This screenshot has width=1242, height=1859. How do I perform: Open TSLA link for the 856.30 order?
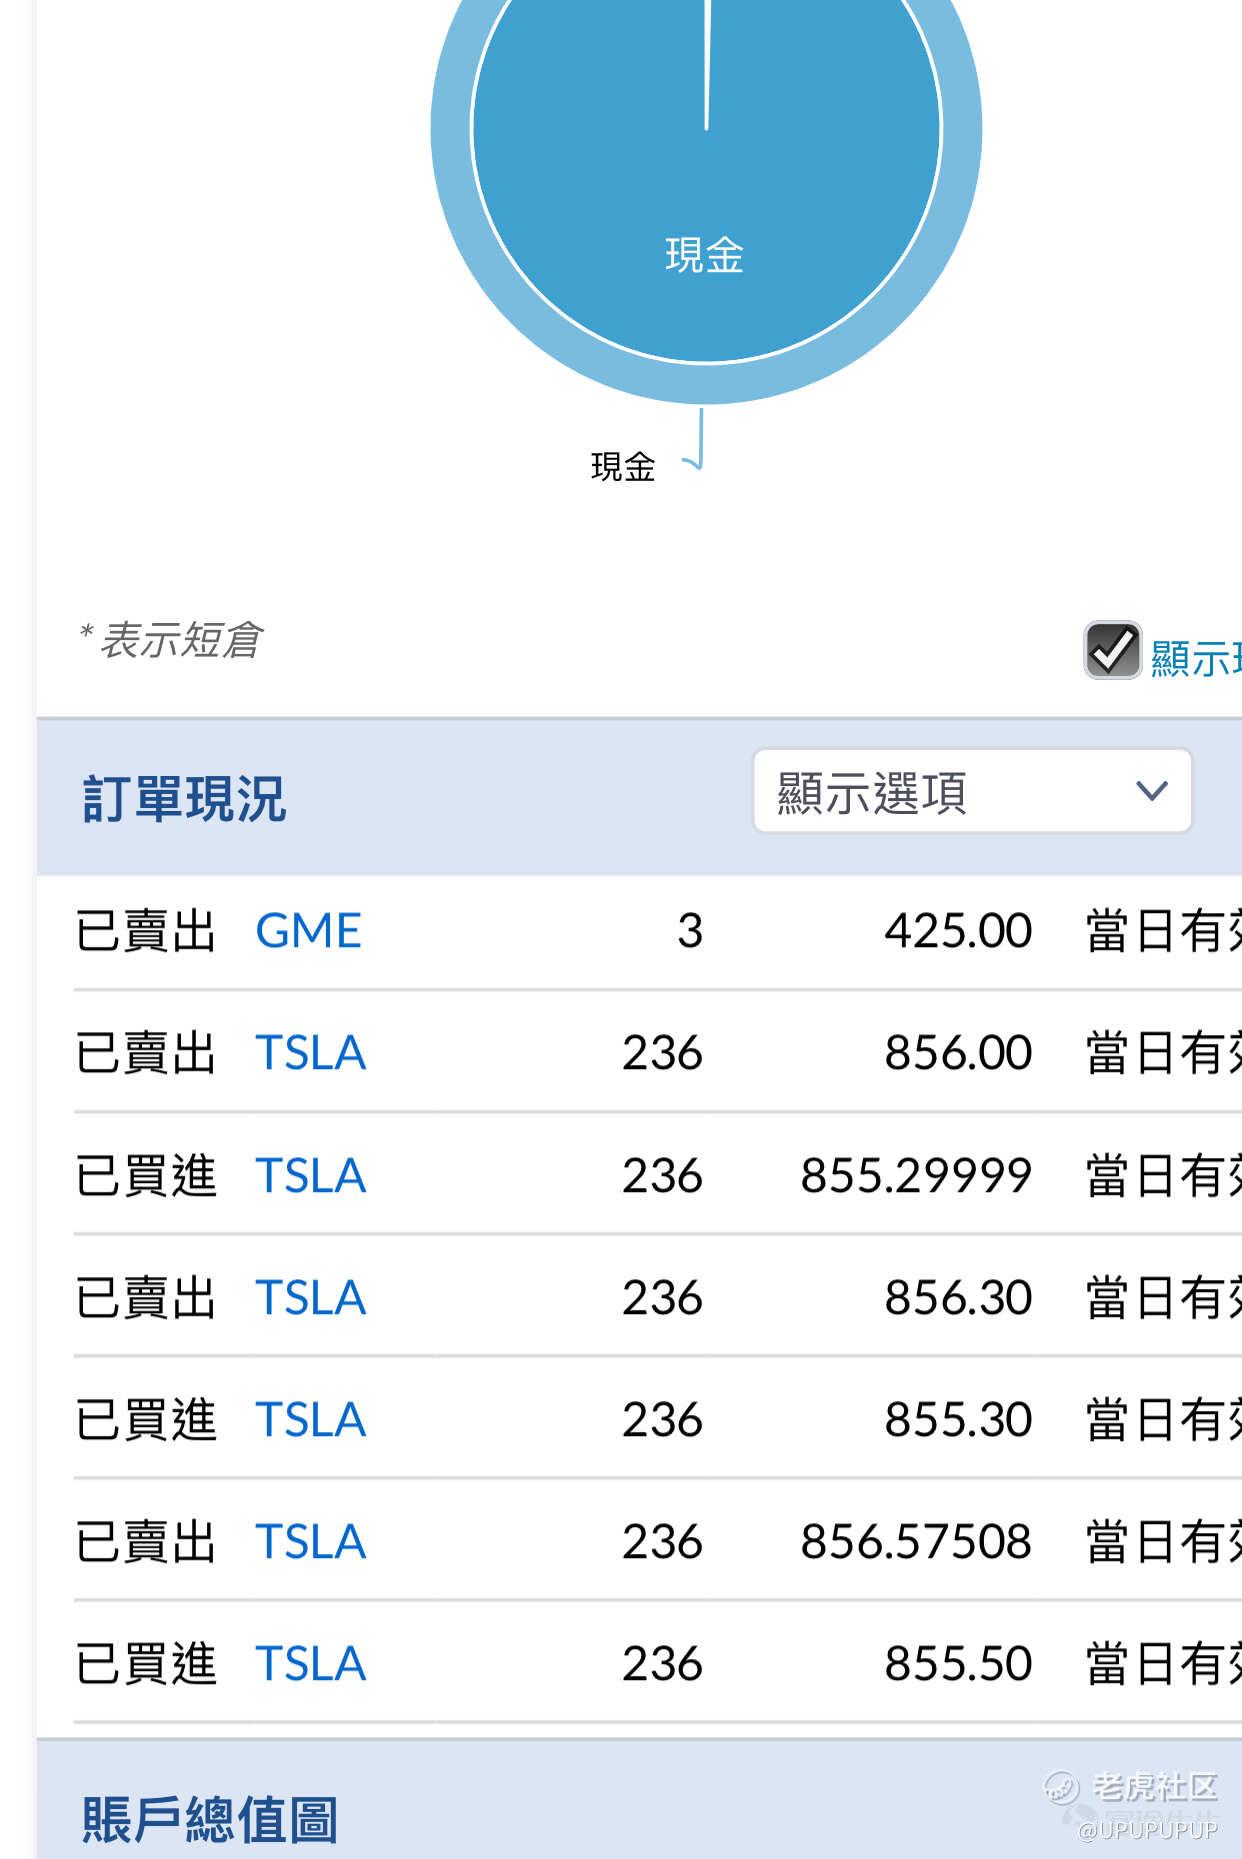pyautogui.click(x=311, y=1298)
